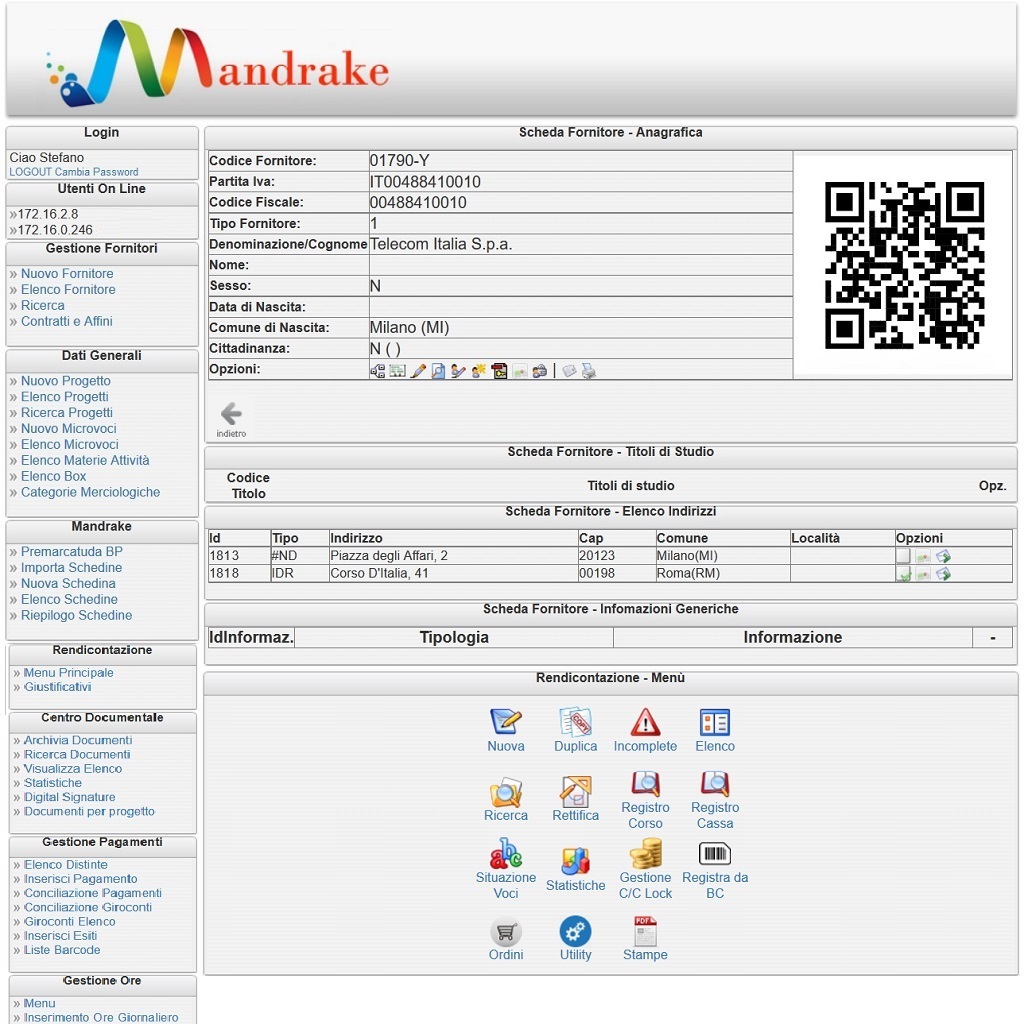This screenshot has width=1024, height=1024.
Task: Open the Nuova rendicontazione icon
Action: pyautogui.click(x=506, y=721)
